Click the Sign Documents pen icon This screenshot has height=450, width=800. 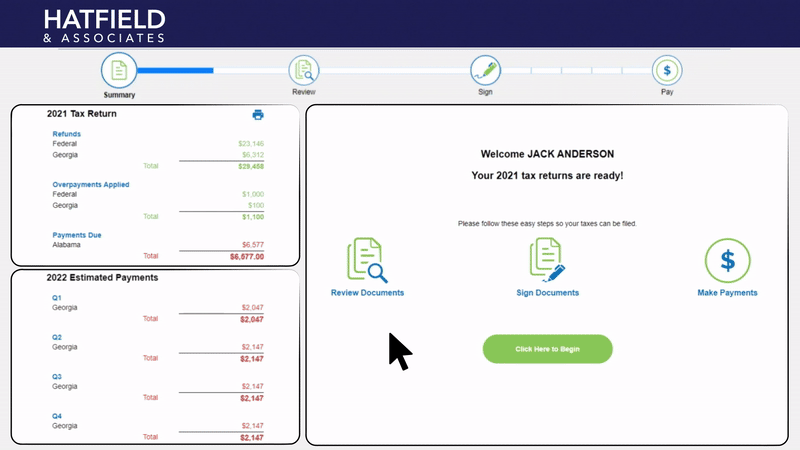tap(547, 260)
